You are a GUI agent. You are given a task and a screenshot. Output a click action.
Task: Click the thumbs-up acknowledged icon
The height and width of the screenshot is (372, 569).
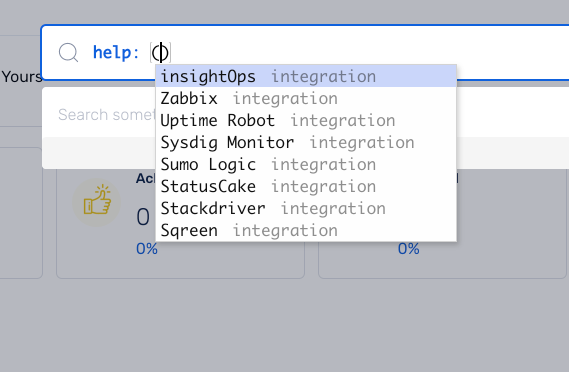[97, 200]
